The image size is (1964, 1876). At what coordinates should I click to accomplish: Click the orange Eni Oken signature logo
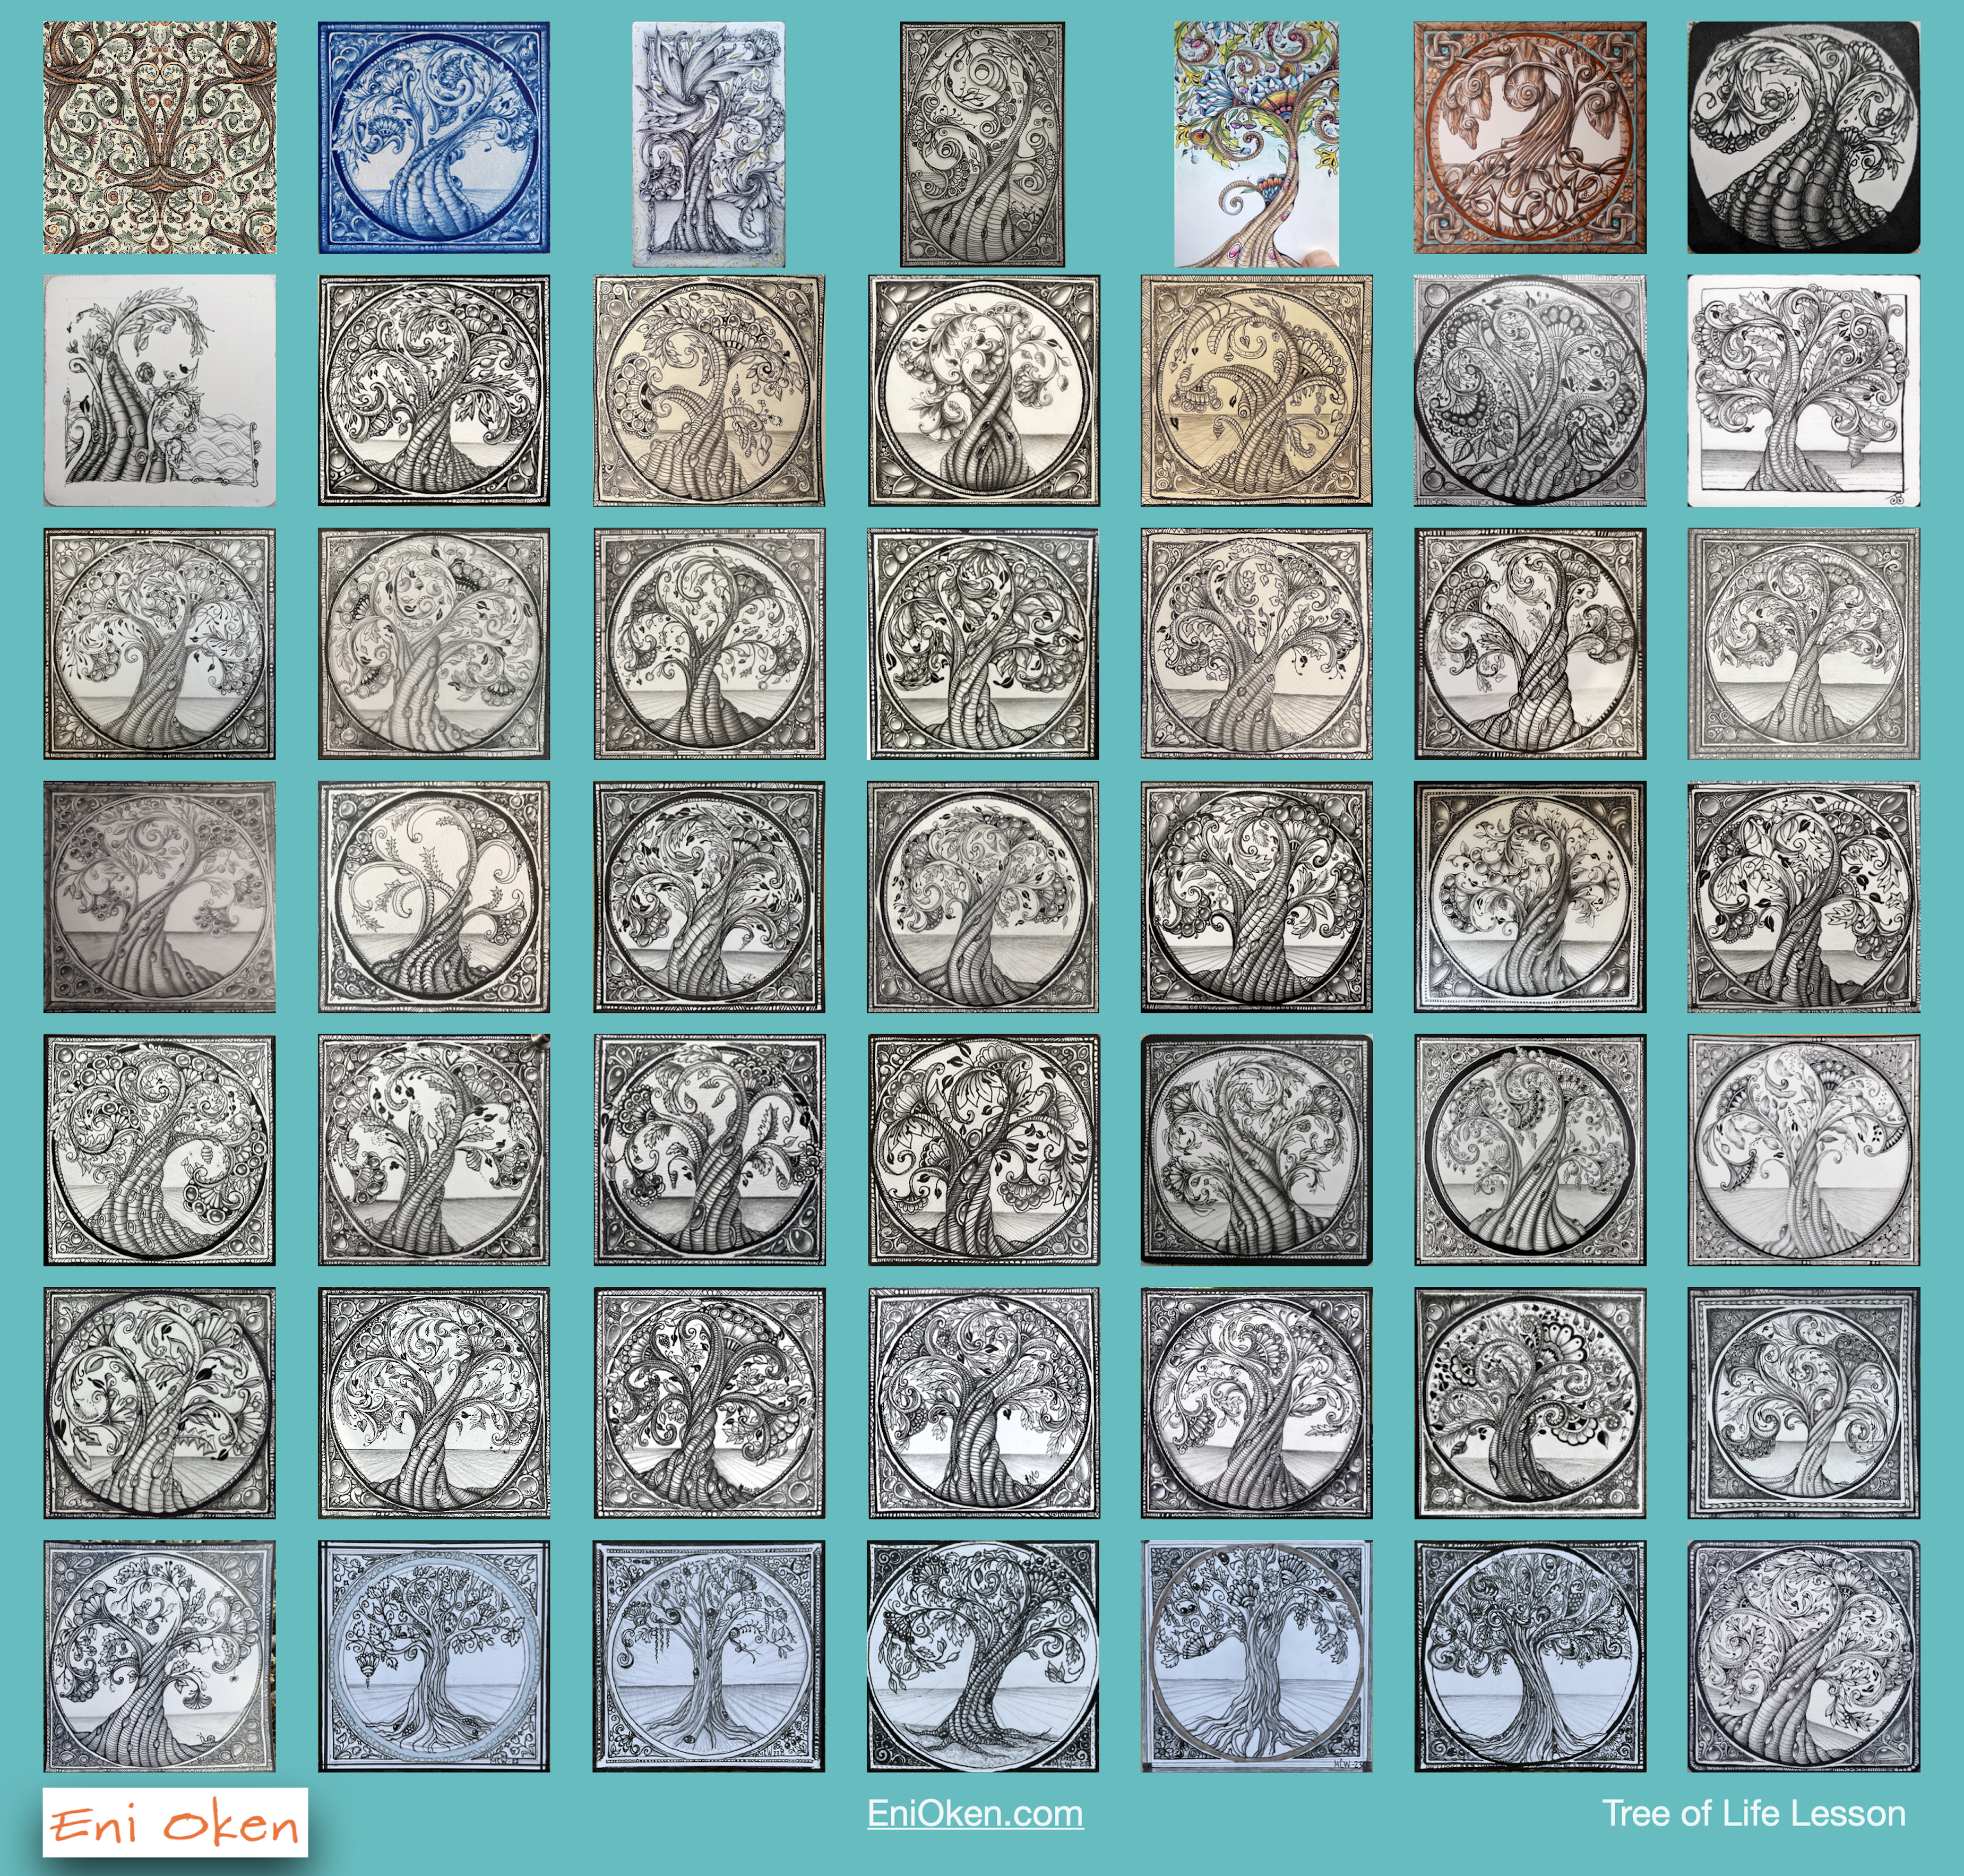[x=175, y=1823]
